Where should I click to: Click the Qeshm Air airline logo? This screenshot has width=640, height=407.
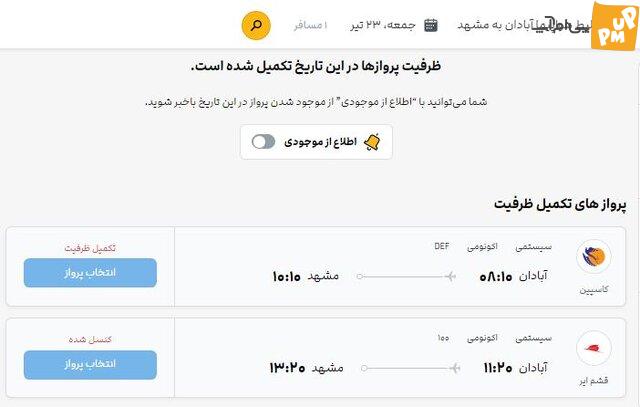[x=593, y=348]
